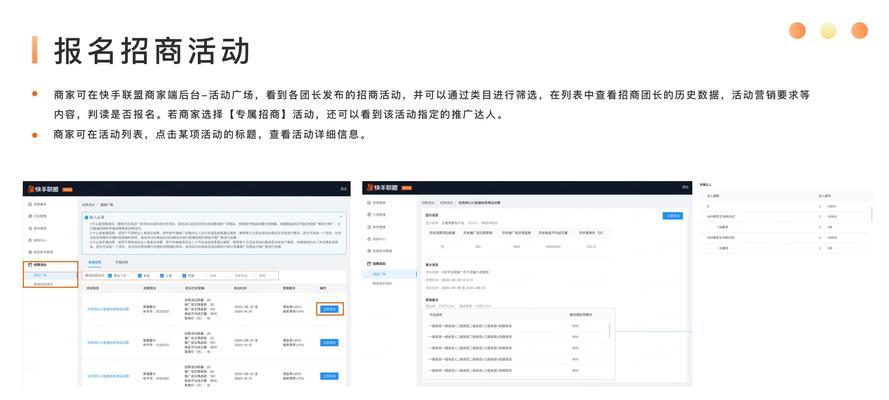The height and width of the screenshot is (400, 889).
Task: Open the first sidebar menu icon in the right screenshot
Action: 369,202
